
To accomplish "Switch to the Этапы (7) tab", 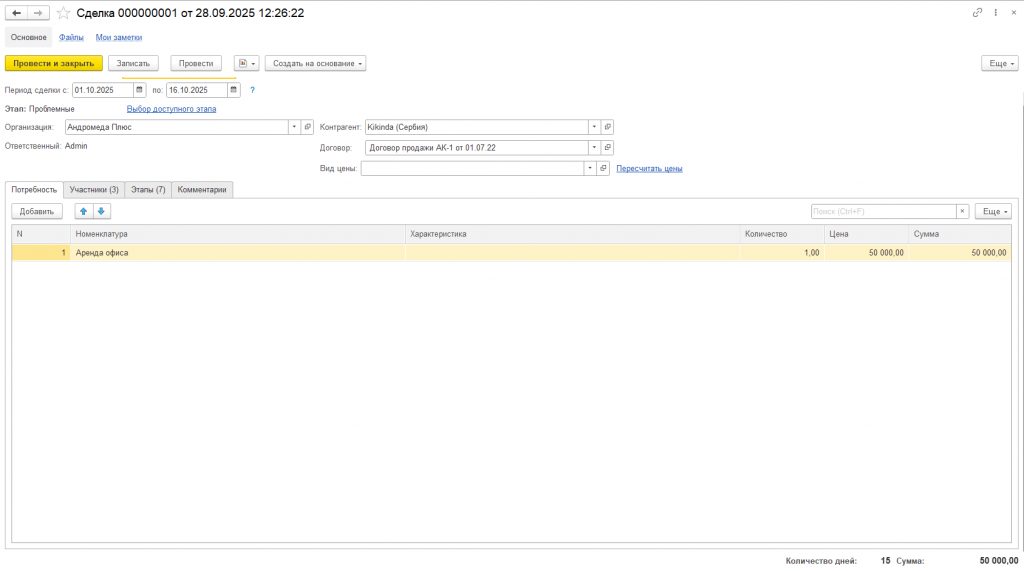I will (148, 189).
